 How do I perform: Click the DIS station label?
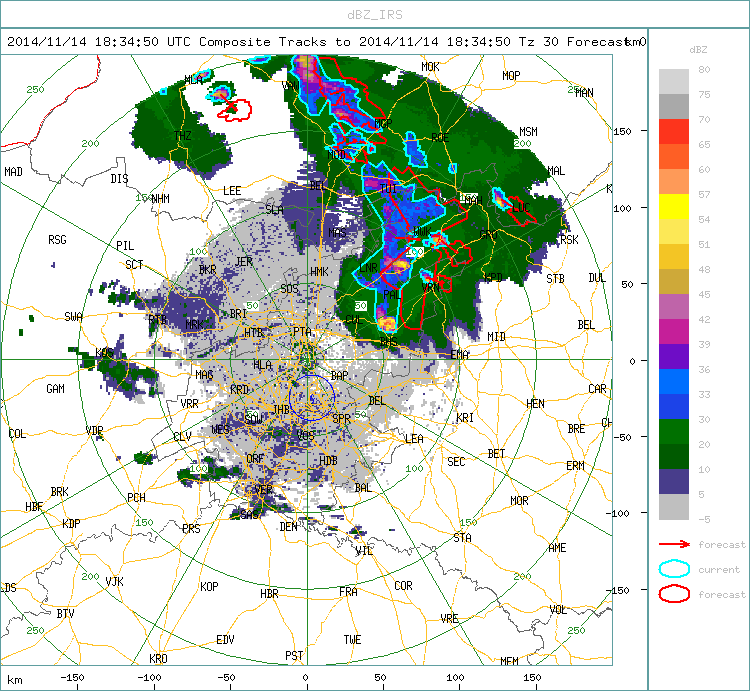click(x=119, y=179)
